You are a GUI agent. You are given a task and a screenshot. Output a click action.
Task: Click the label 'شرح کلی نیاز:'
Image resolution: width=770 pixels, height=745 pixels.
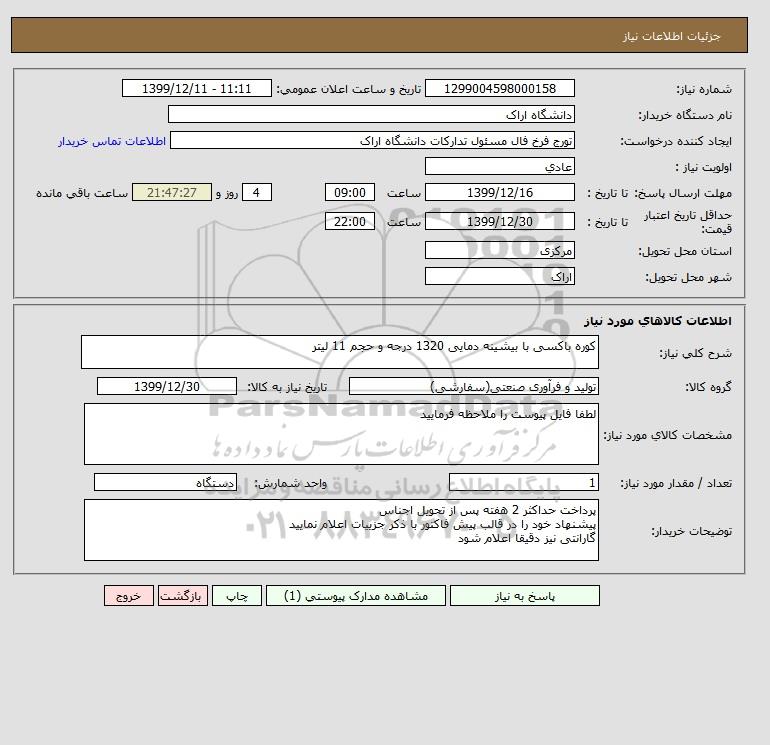pos(695,353)
